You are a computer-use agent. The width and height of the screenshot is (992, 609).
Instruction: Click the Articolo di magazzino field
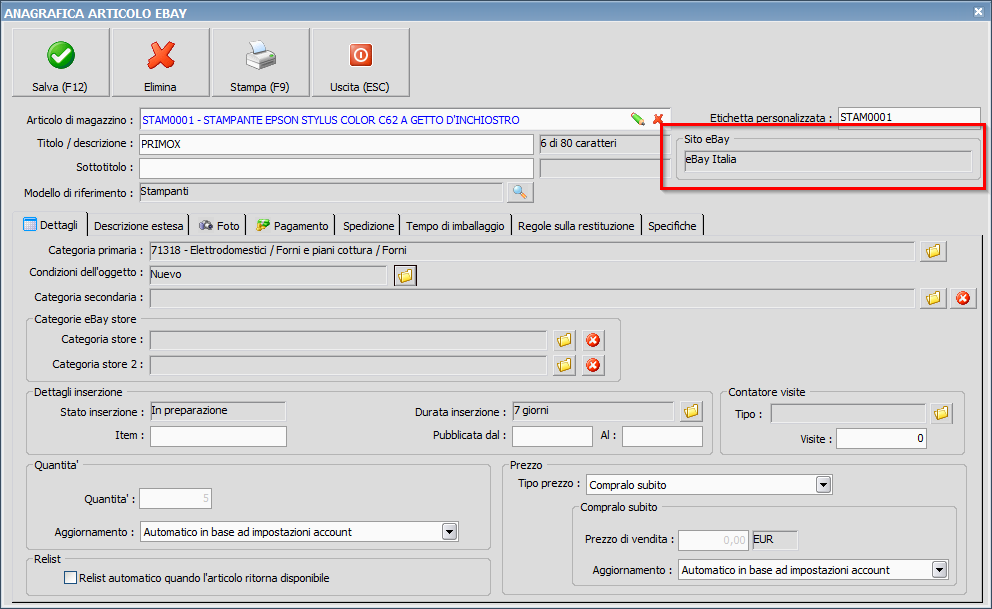[405, 120]
